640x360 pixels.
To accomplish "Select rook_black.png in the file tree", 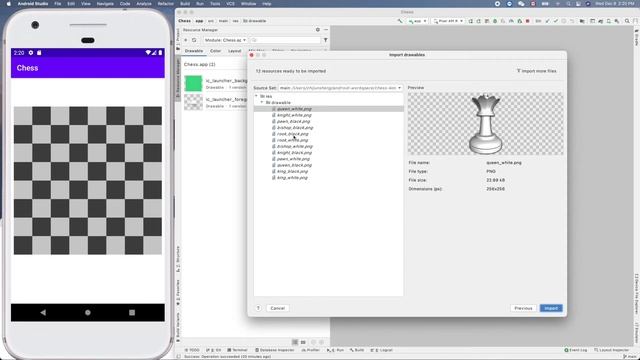I will 292,134.
